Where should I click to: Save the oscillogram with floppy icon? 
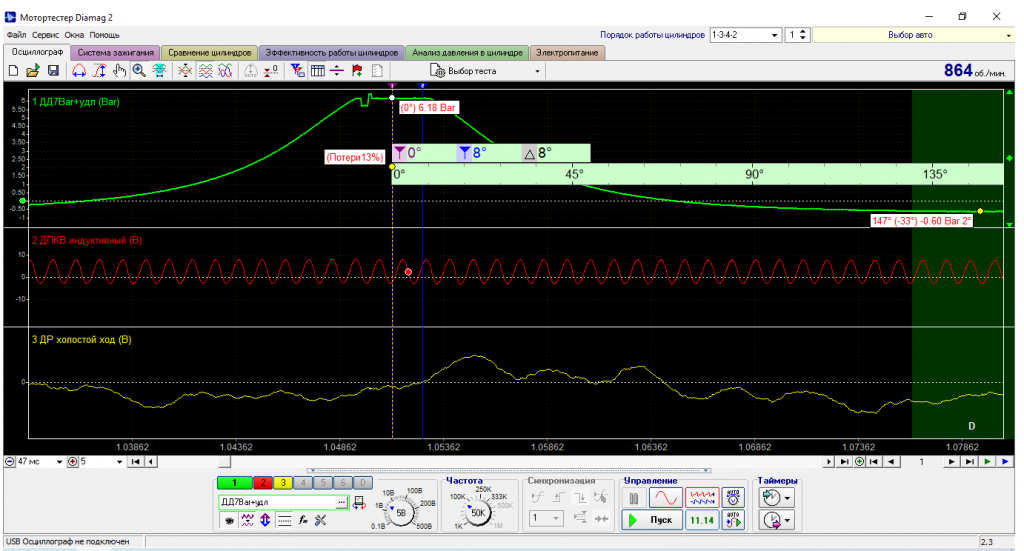point(53,71)
